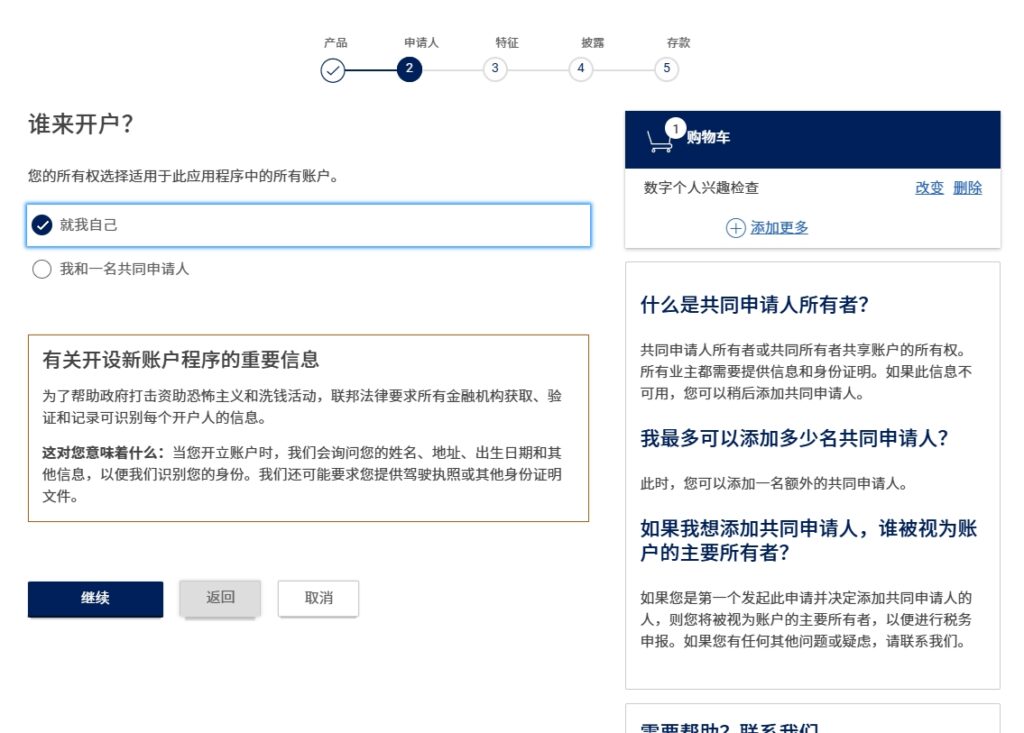Go to step 4 披露 circle

pos(581,69)
